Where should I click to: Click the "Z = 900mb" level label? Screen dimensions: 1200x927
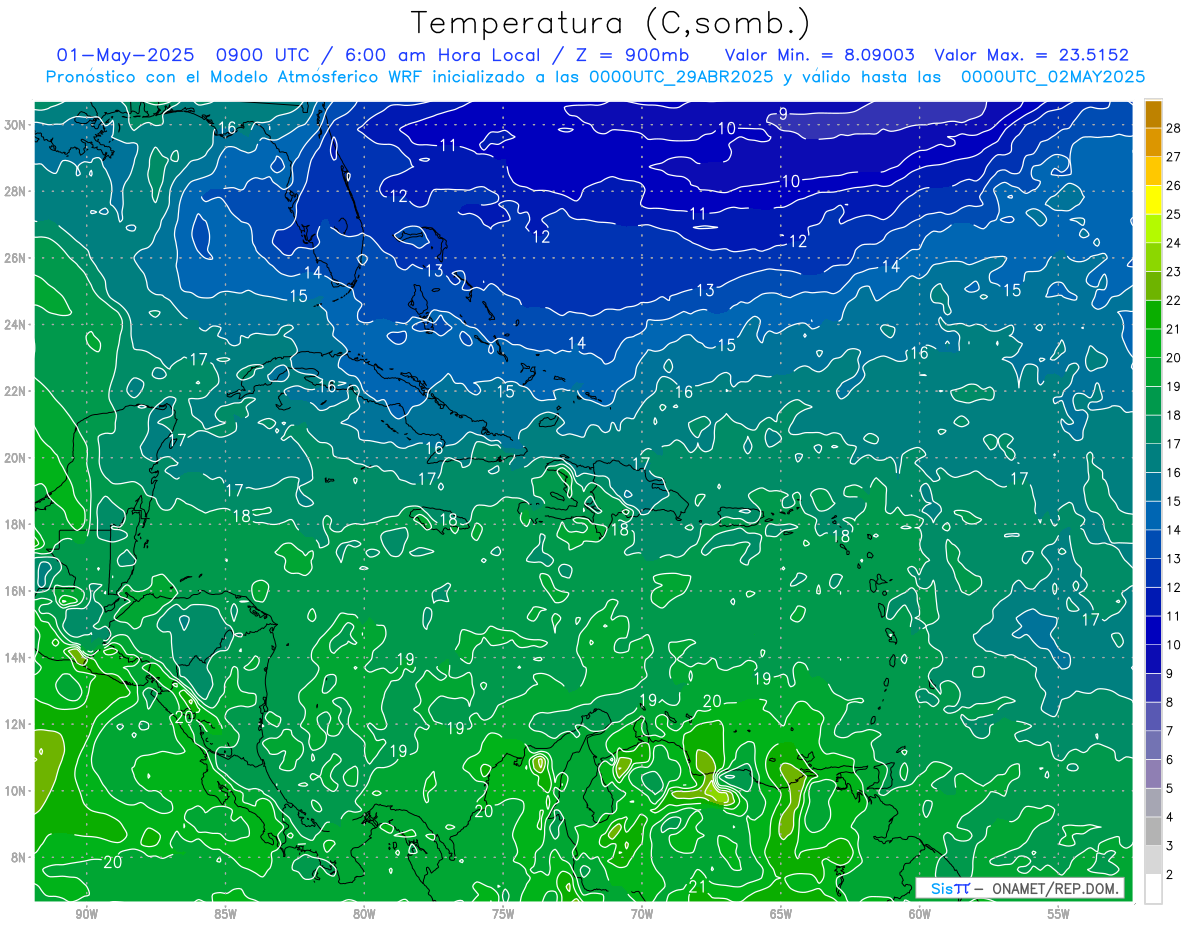pyautogui.click(x=631, y=55)
